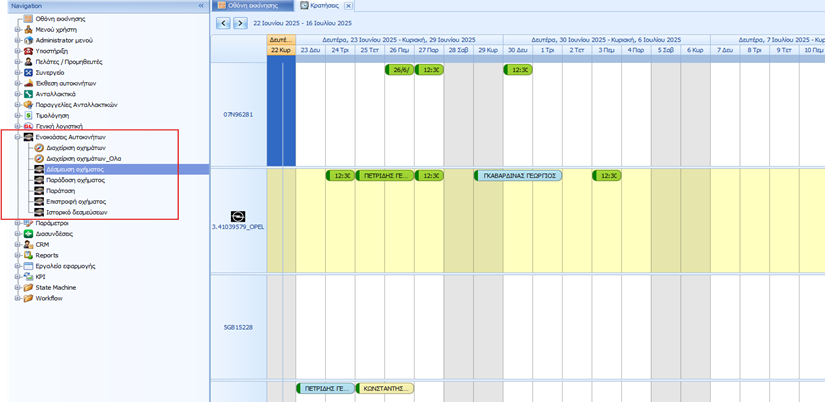The width and height of the screenshot is (825, 402).
Task: Click the CRM tree node icon
Action: coord(28,244)
